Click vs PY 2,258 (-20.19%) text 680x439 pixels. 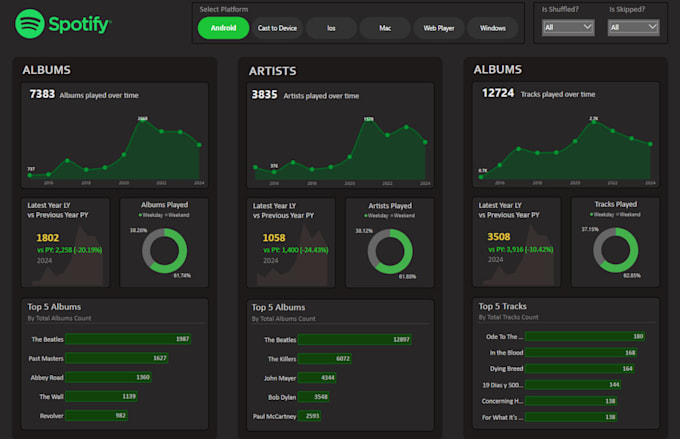click(69, 250)
